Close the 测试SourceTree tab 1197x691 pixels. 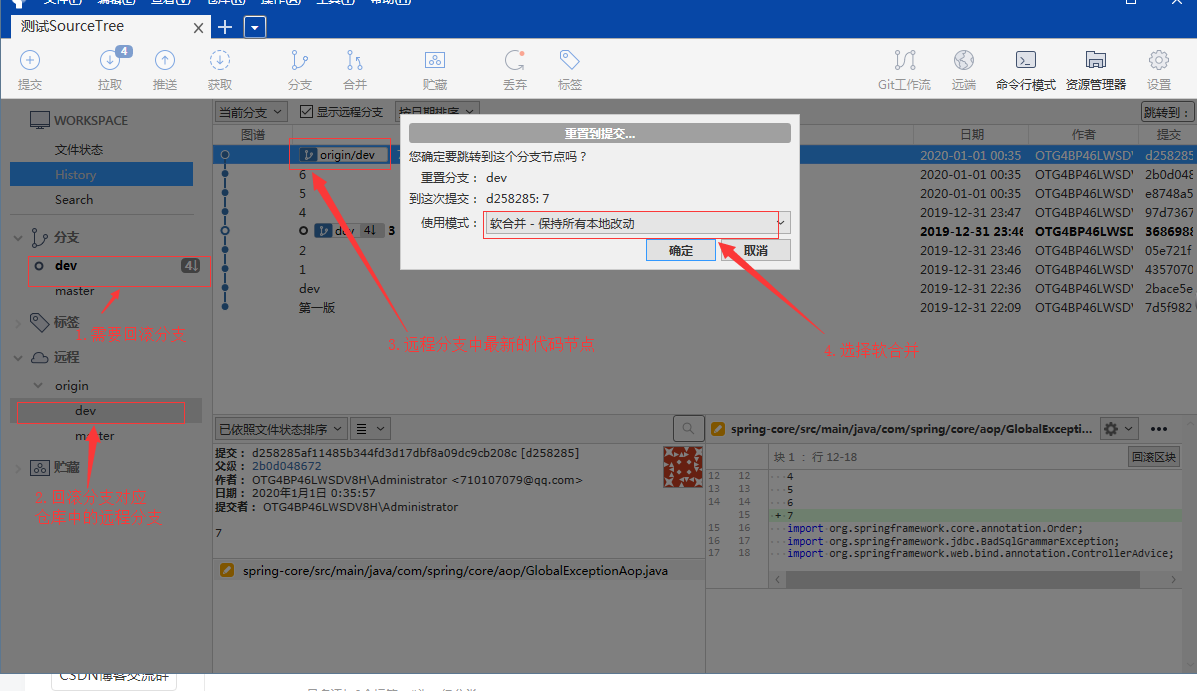(198, 28)
